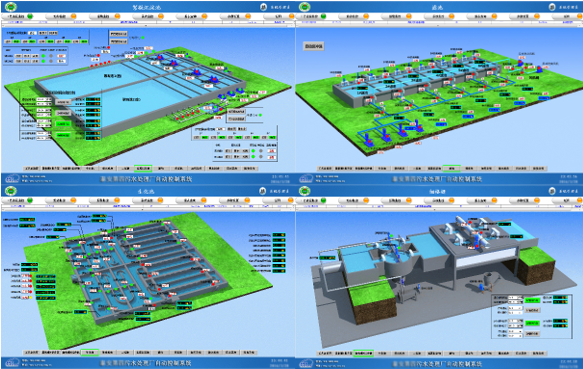Select the green-highlighted navigation tab beneath the filter pool view
583x369 pixels.
pos(452,169)
